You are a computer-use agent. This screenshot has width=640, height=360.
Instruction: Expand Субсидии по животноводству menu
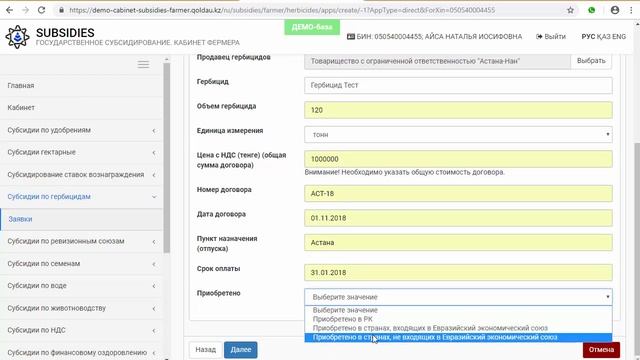point(82,308)
